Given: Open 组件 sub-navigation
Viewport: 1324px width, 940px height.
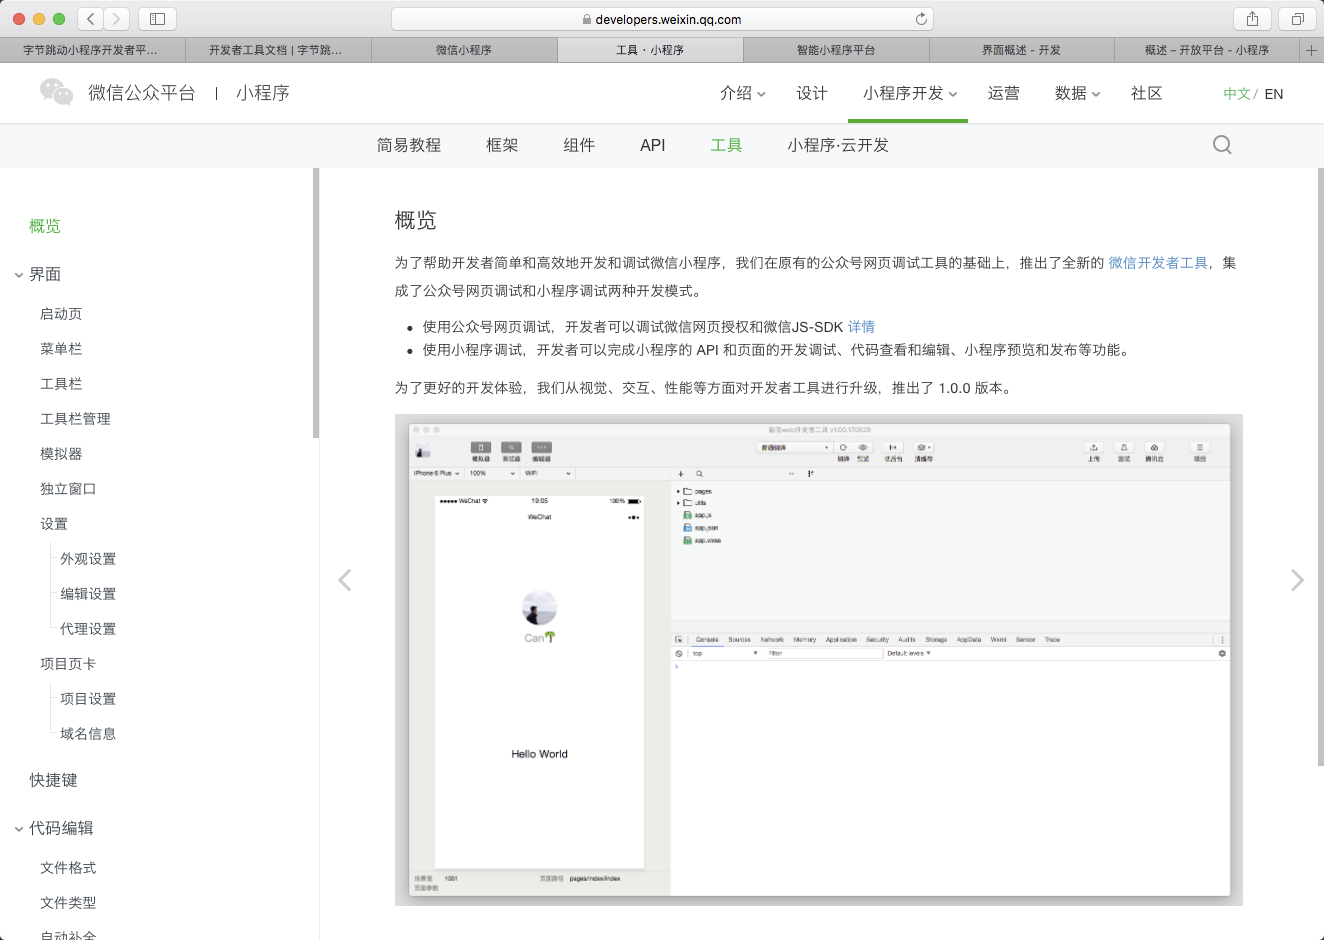Looking at the screenshot, I should click(579, 145).
